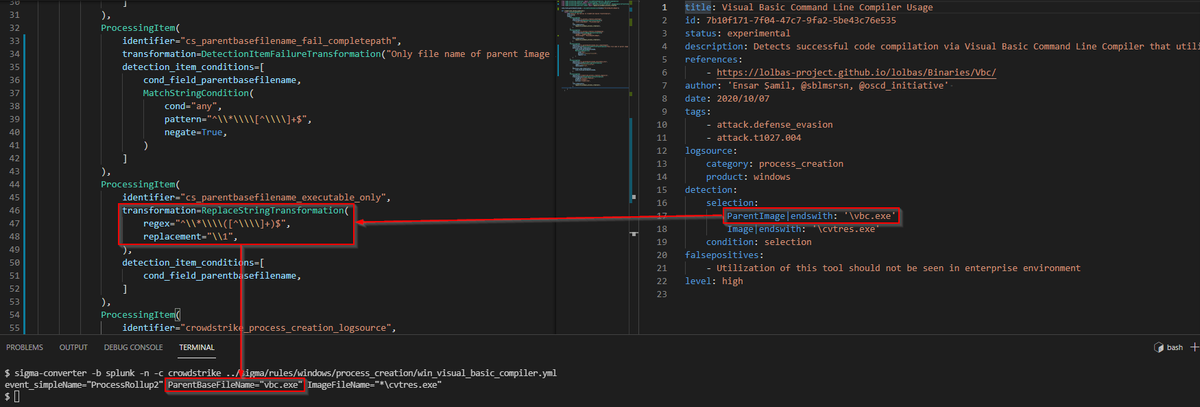
Task: Click 'Utilization of this tool should not be seen' text
Action: [898, 268]
